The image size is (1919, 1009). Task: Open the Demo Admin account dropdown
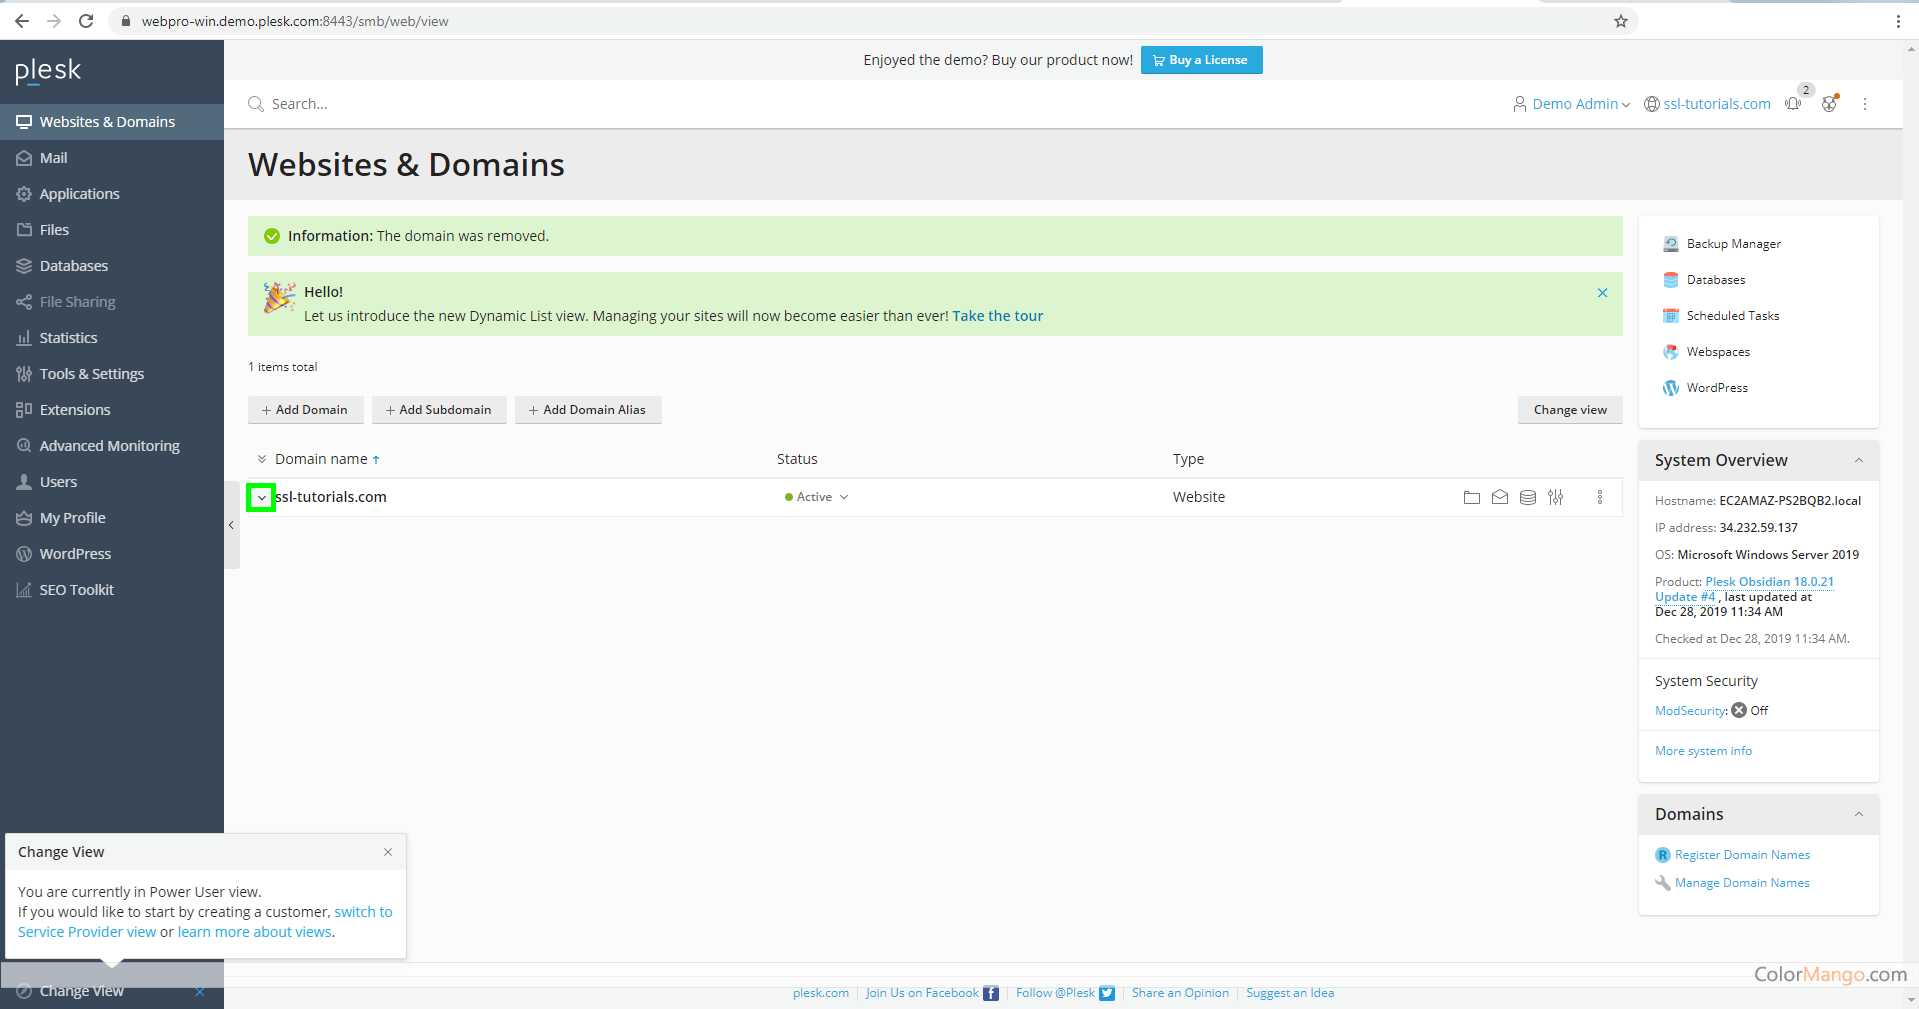pos(1578,103)
